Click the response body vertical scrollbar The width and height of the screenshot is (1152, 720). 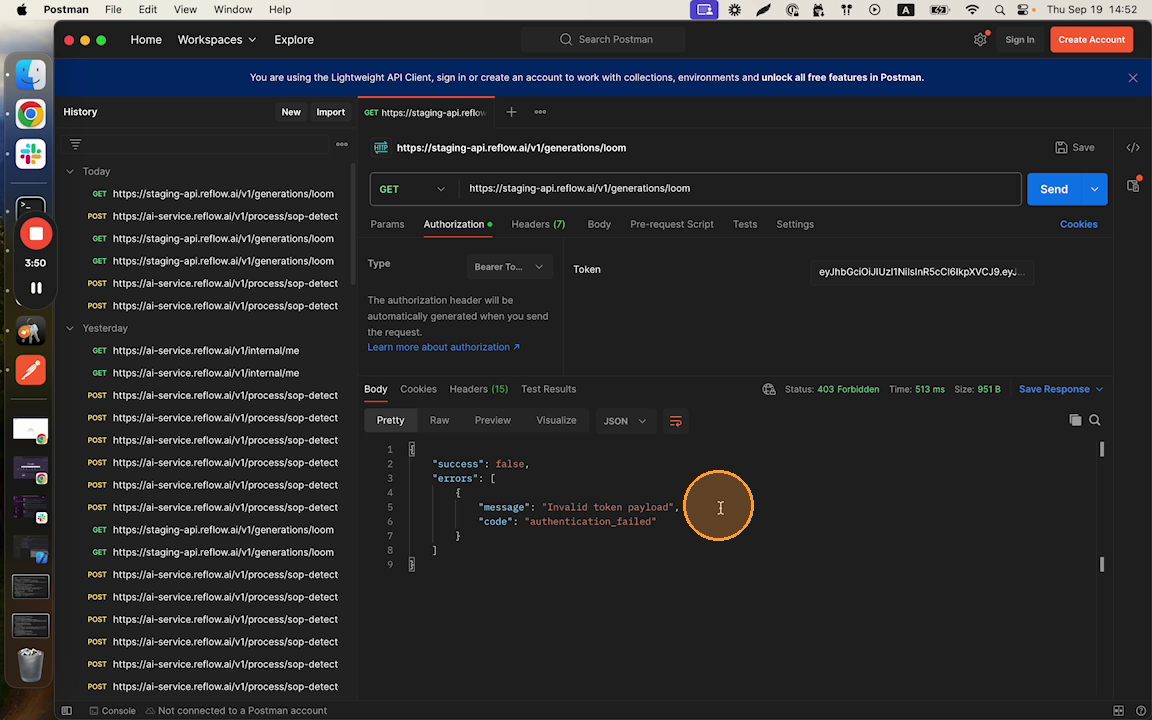1101,506
